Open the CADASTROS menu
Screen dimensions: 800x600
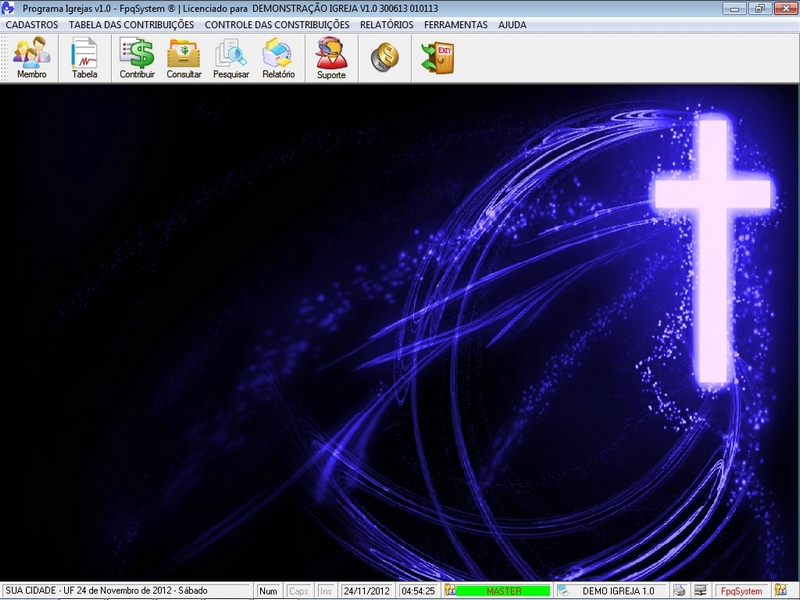click(x=32, y=24)
